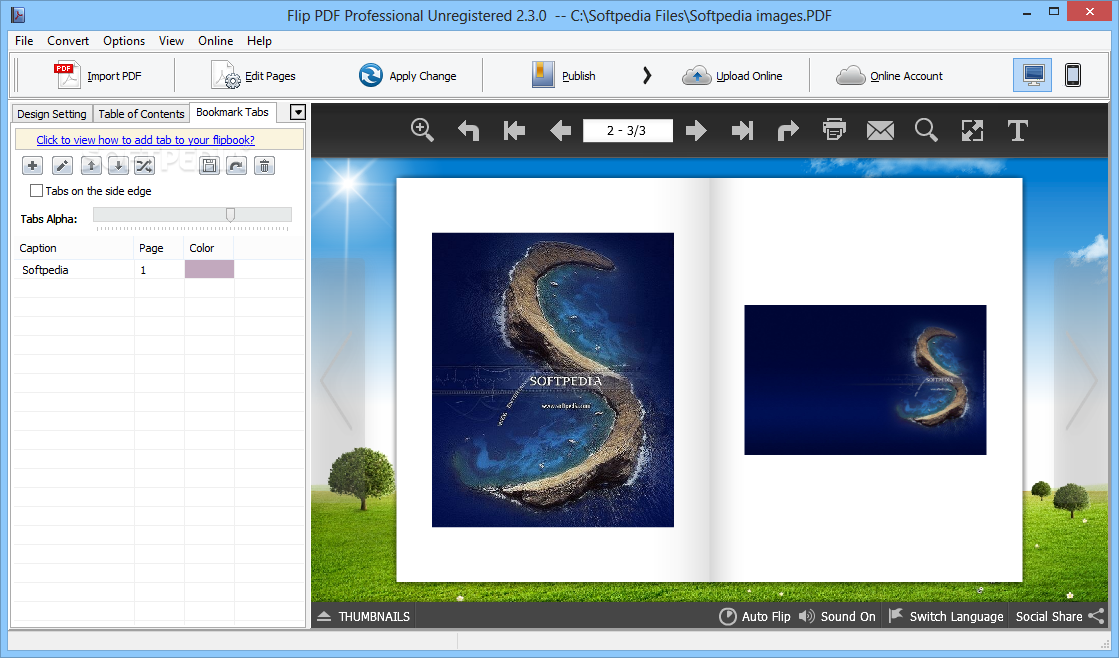Click Switch Language button
The height and width of the screenshot is (658, 1119).
click(x=946, y=616)
